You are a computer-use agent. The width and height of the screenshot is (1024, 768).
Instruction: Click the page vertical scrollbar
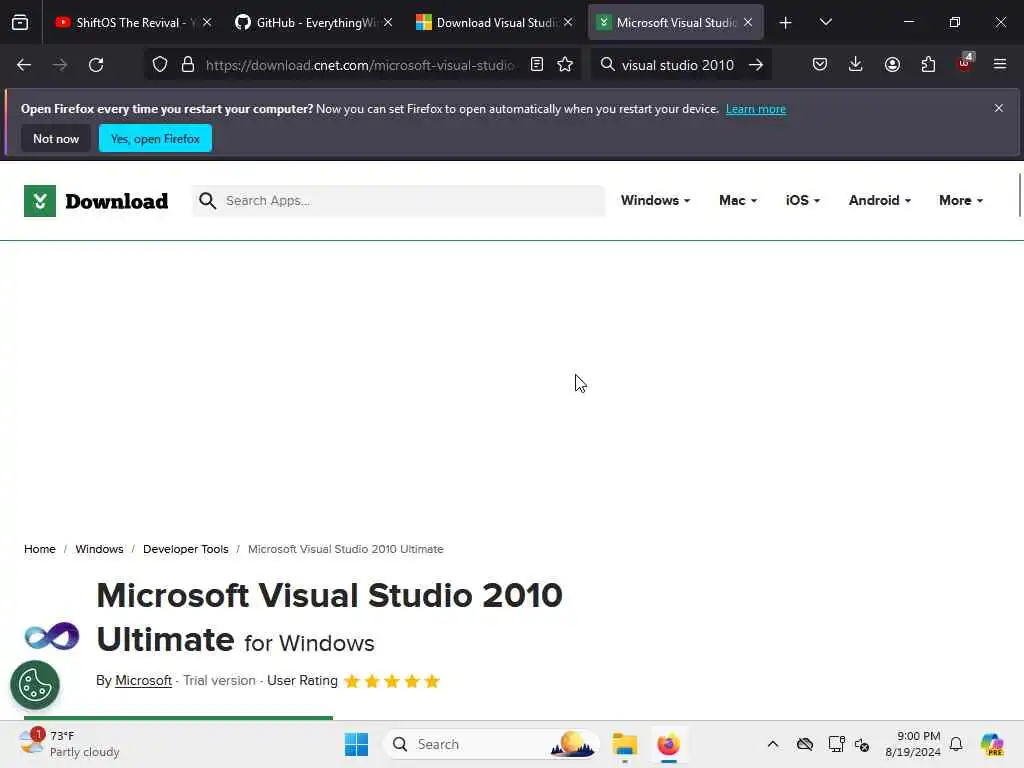(x=1020, y=195)
